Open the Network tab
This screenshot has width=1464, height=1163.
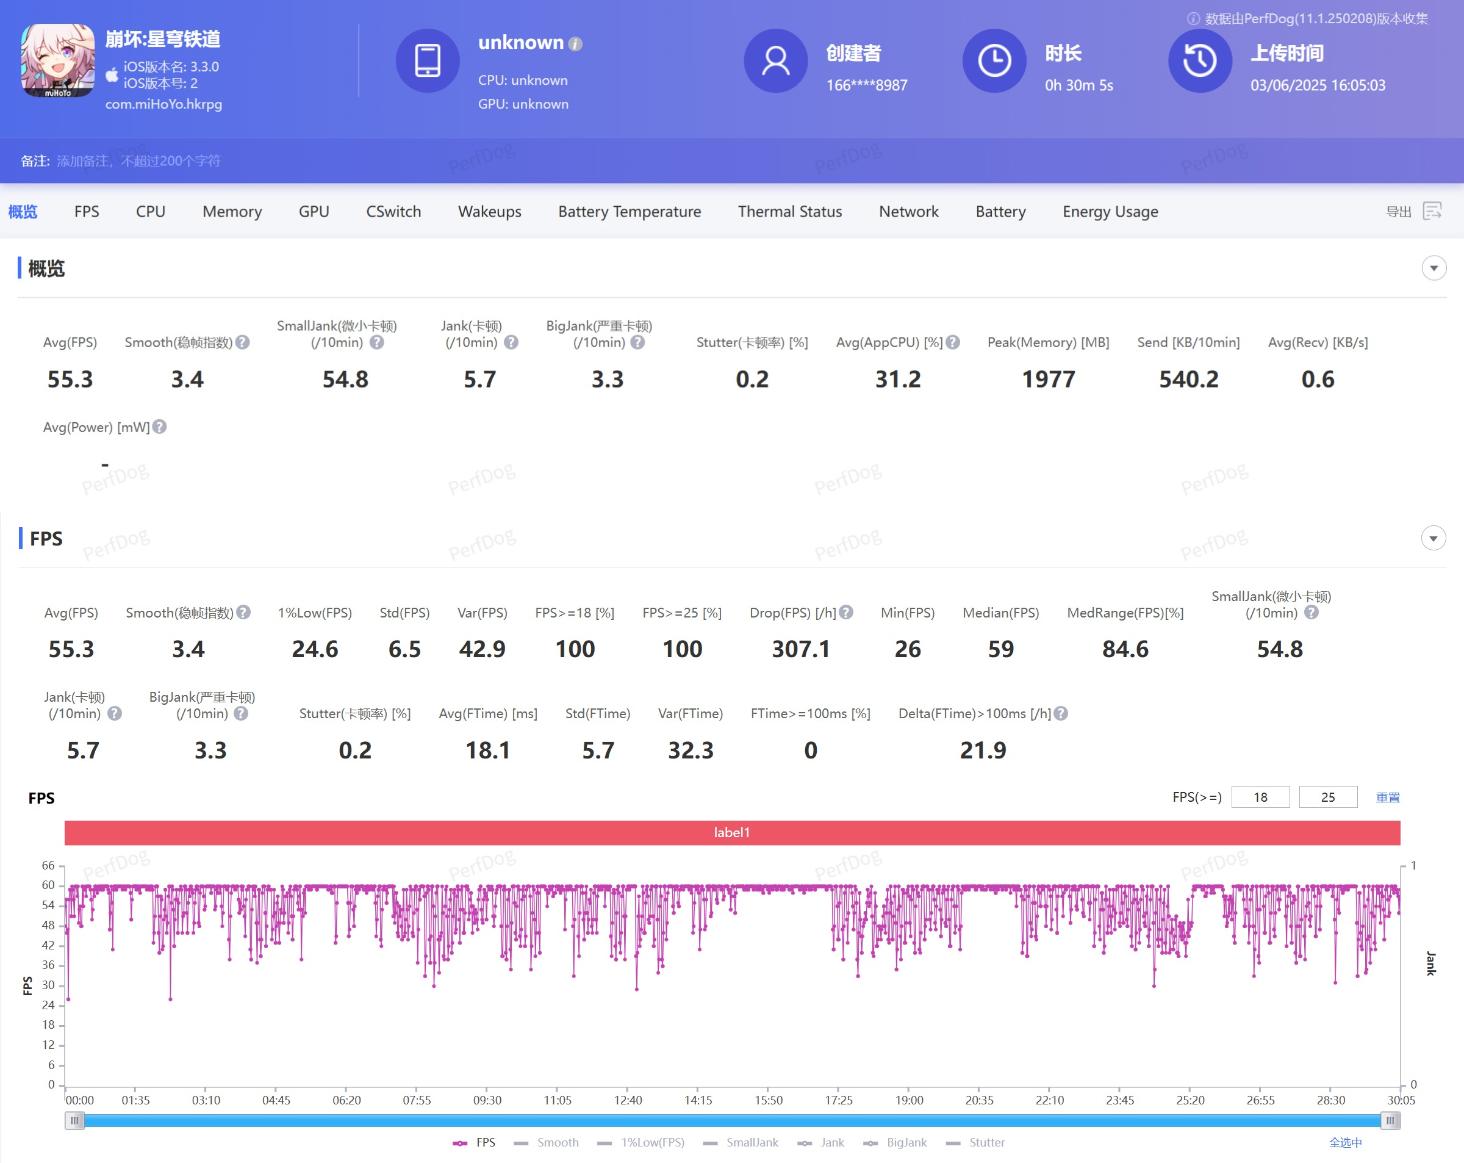tap(909, 211)
